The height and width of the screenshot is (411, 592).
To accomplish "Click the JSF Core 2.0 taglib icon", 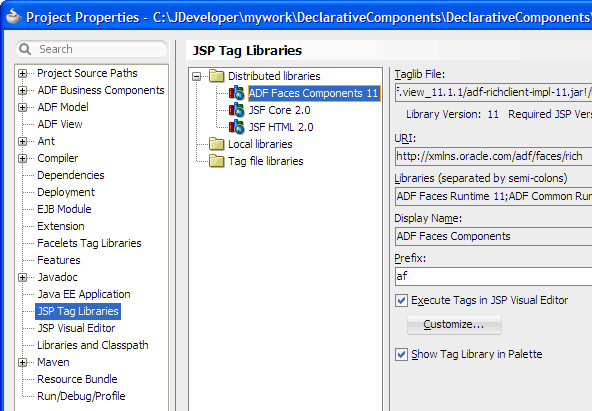I will tap(237, 110).
